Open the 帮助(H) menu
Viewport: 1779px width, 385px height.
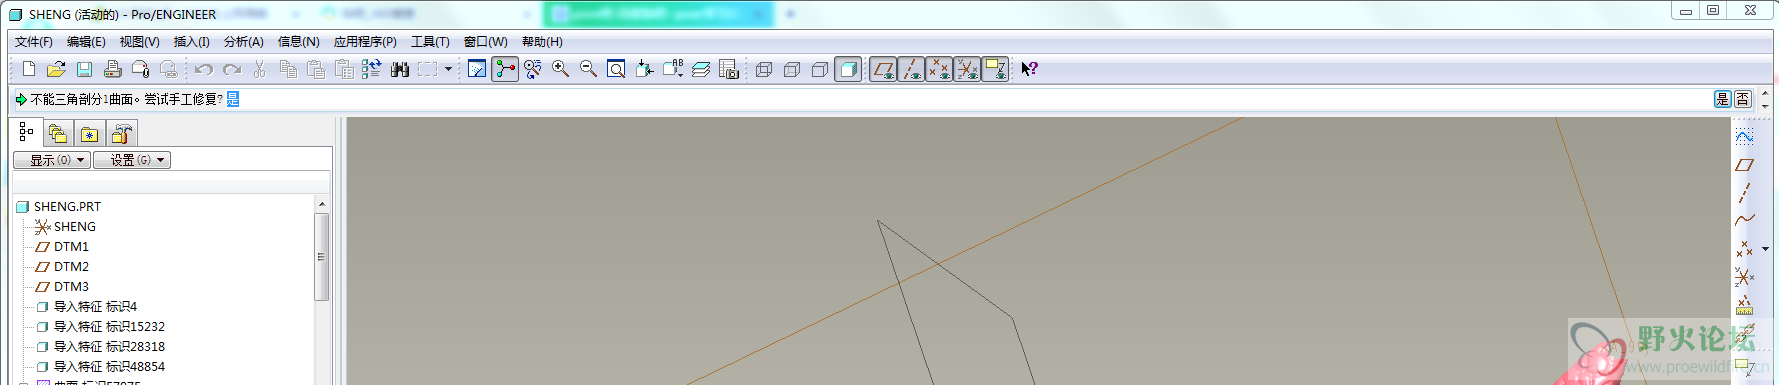542,42
